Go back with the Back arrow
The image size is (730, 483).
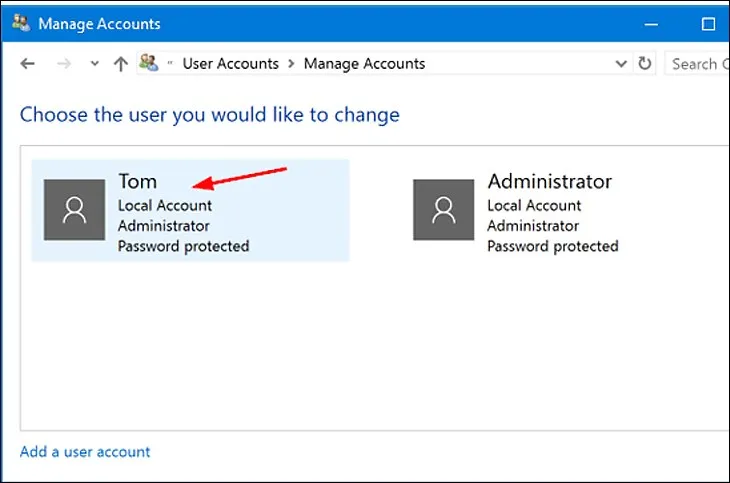click(28, 64)
